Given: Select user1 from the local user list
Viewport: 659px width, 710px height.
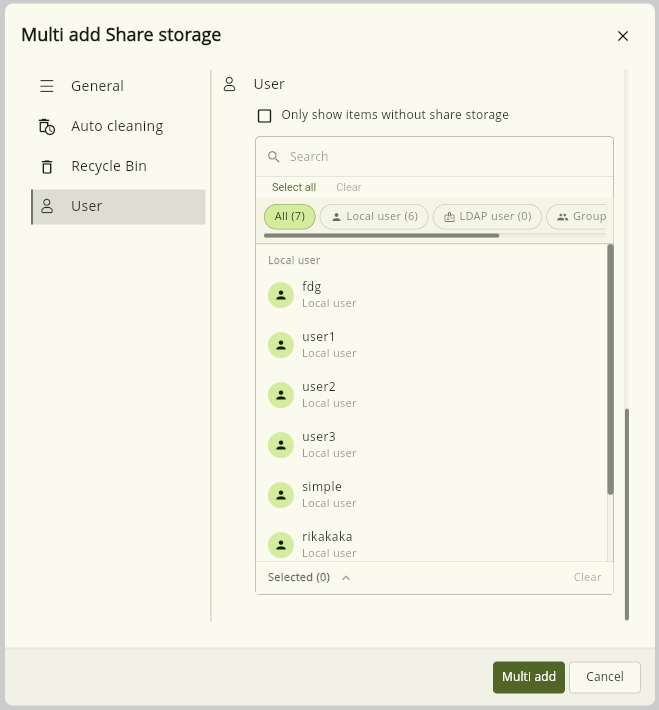Looking at the screenshot, I should 431,345.
